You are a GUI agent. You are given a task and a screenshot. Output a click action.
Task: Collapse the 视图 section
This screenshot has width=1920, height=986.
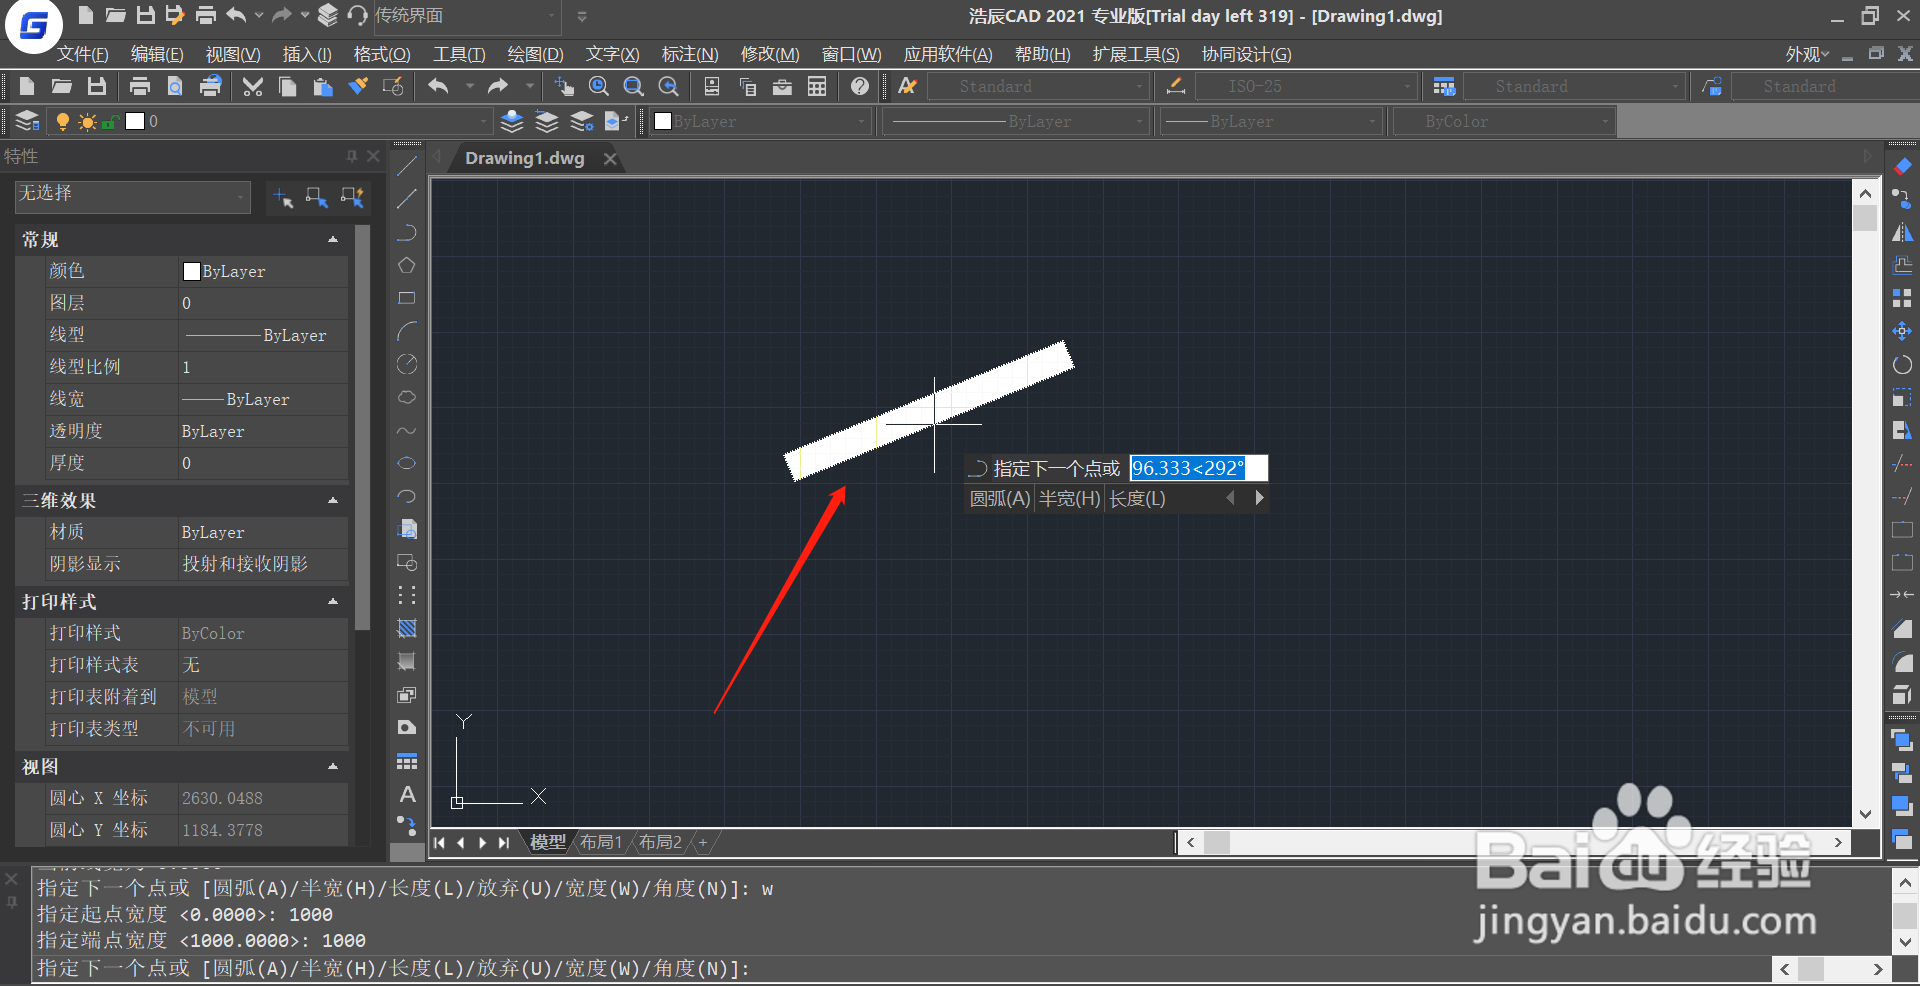tap(333, 766)
